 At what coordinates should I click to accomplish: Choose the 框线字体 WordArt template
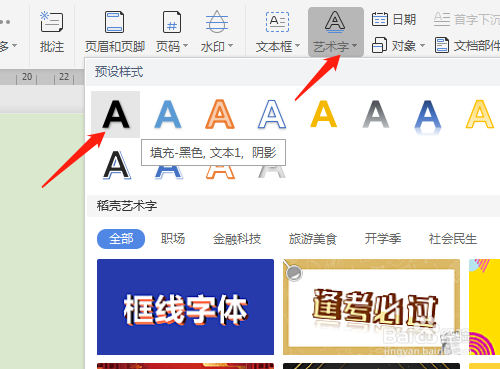click(x=185, y=307)
